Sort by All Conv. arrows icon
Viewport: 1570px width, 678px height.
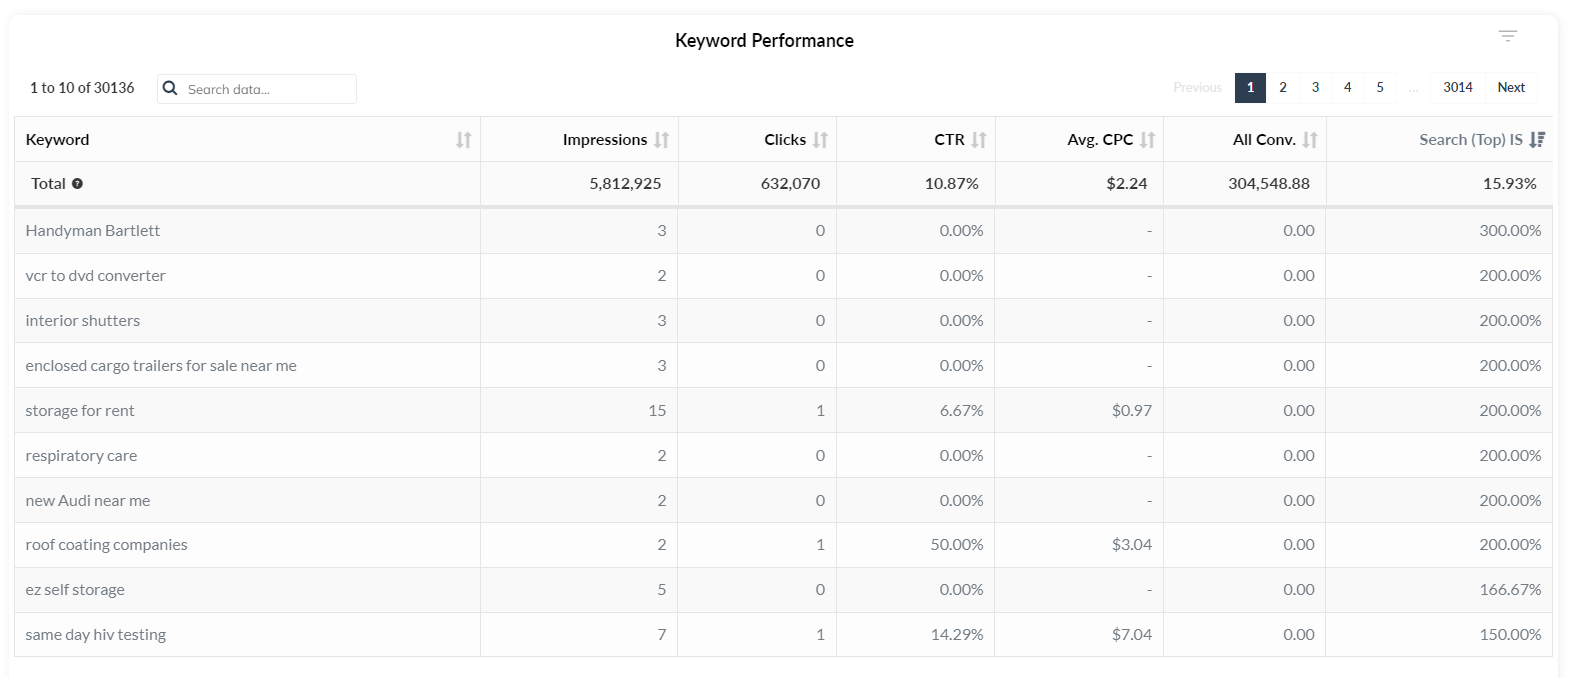[x=1309, y=140]
